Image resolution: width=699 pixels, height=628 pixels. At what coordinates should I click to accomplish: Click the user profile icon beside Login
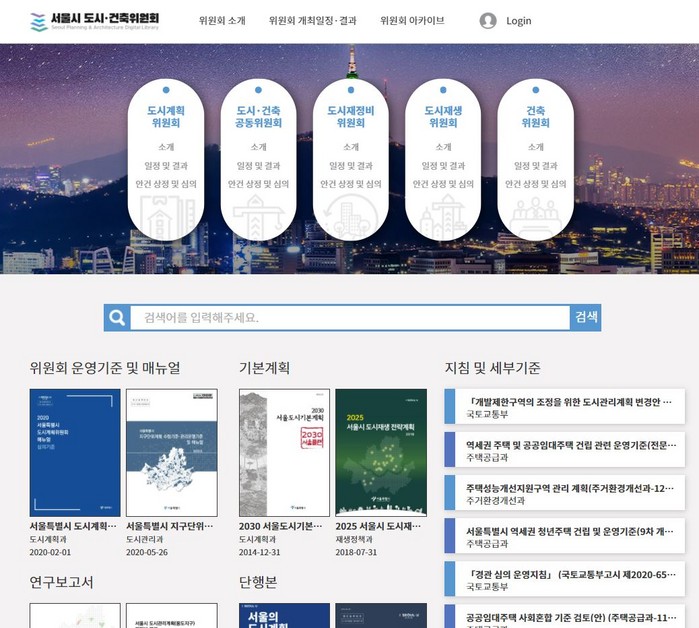pyautogui.click(x=488, y=21)
